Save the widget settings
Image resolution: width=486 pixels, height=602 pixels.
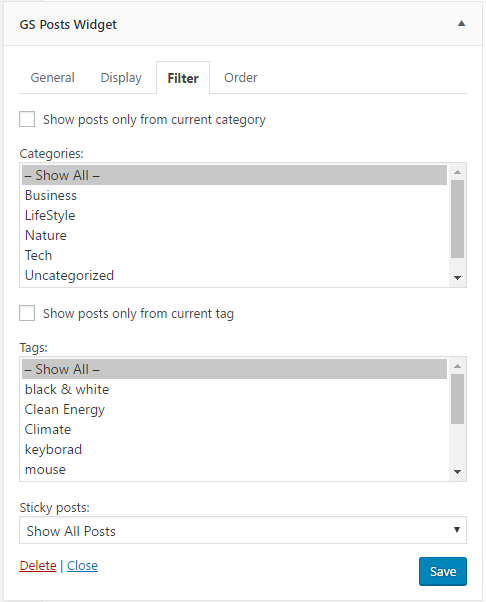(x=443, y=571)
